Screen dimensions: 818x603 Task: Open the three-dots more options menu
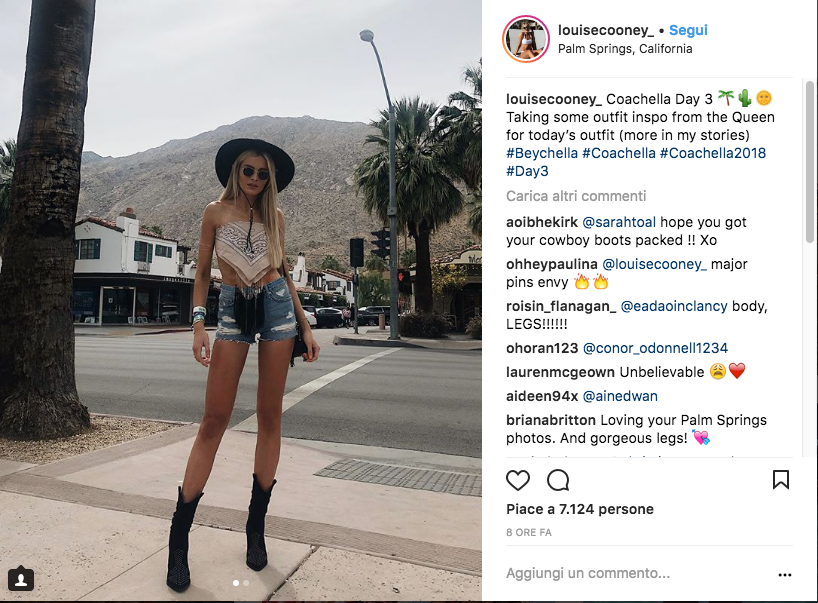pos(785,575)
